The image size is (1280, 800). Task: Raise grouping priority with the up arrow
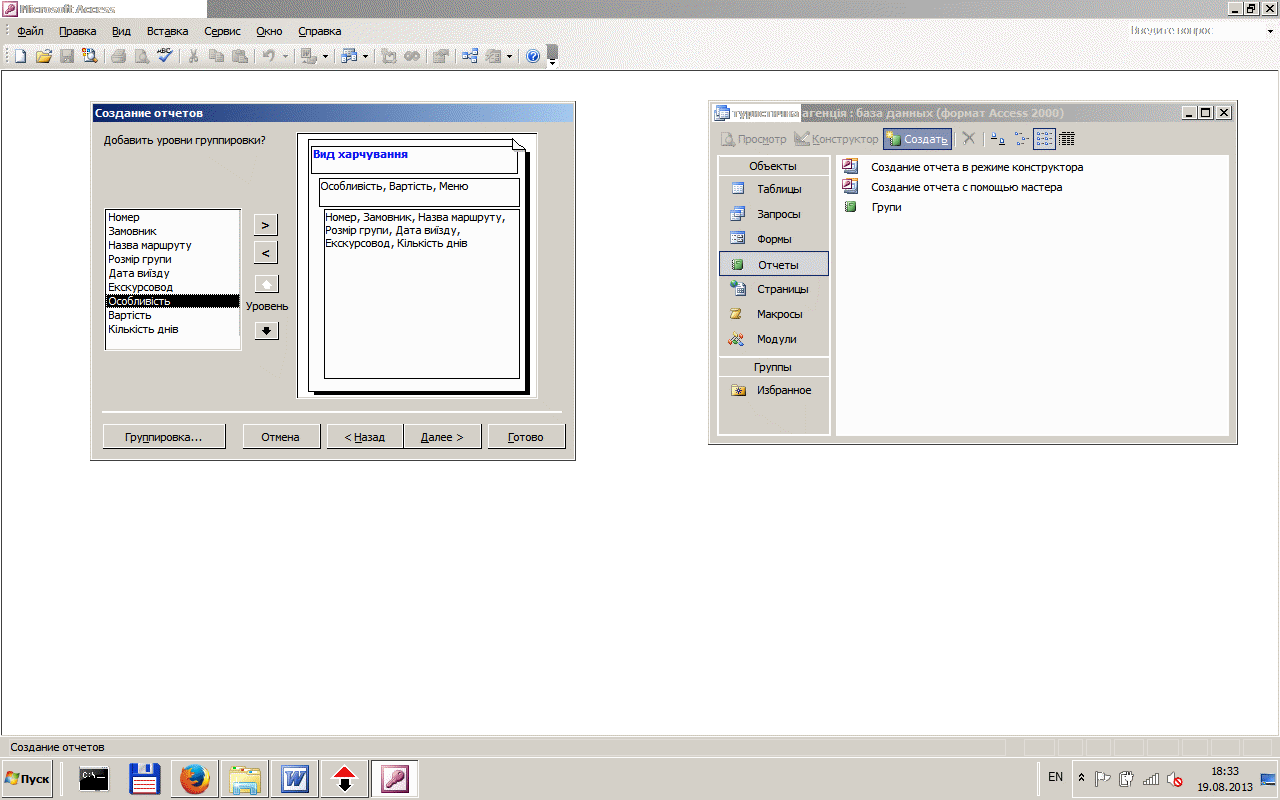click(x=266, y=284)
